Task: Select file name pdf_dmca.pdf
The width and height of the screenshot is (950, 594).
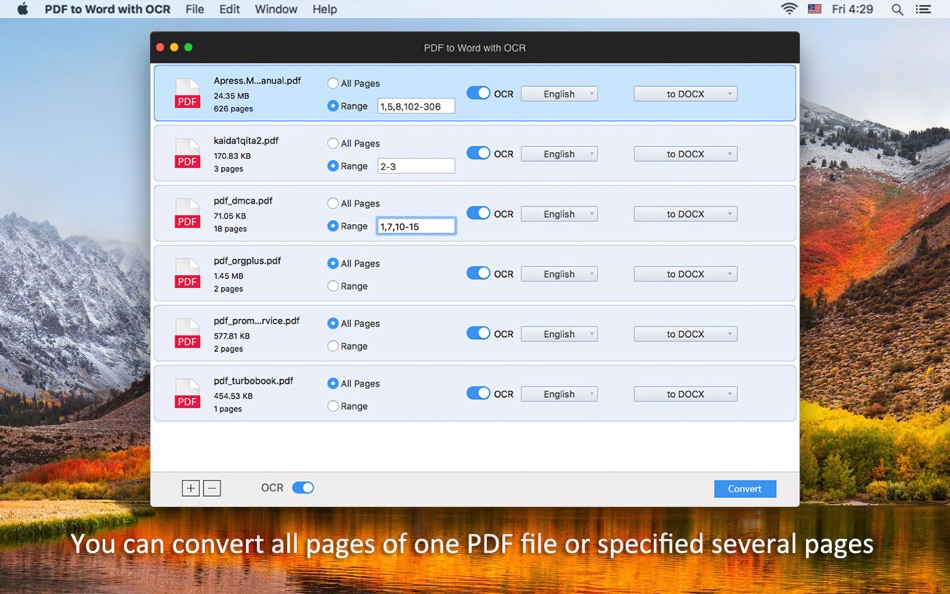Action: [x=243, y=201]
